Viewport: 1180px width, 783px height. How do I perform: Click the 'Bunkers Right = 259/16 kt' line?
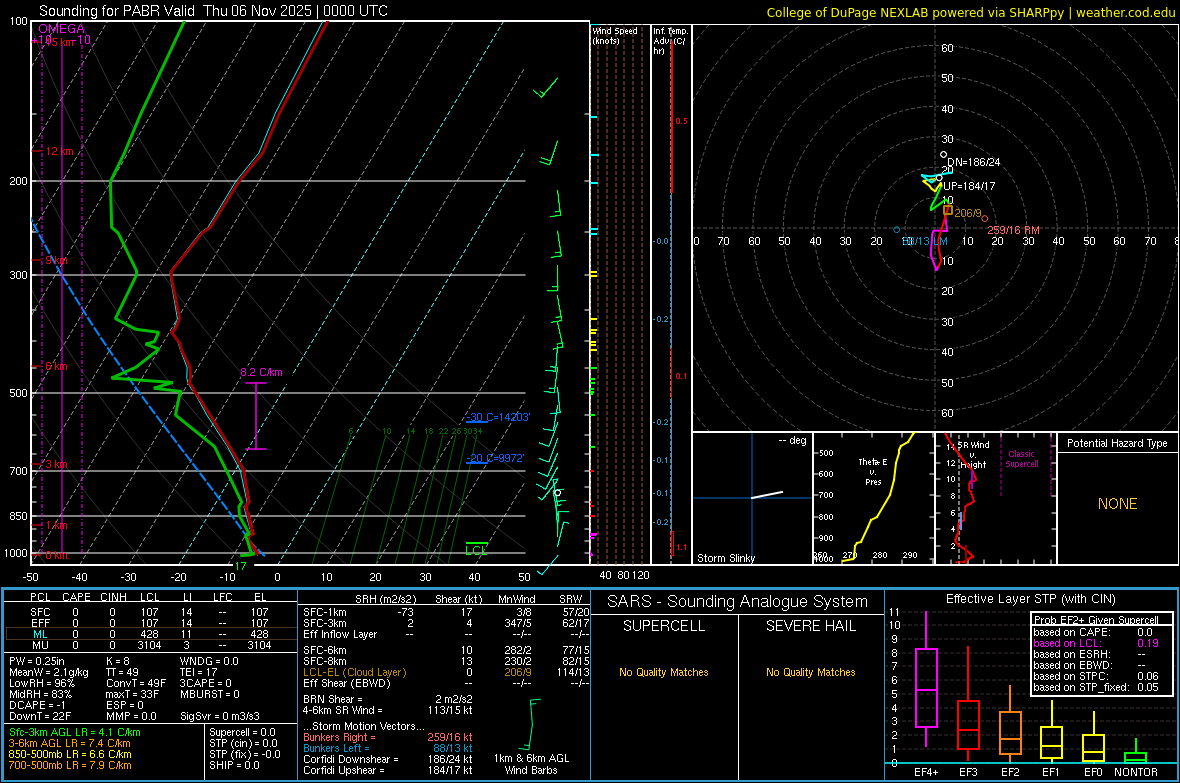click(388, 737)
